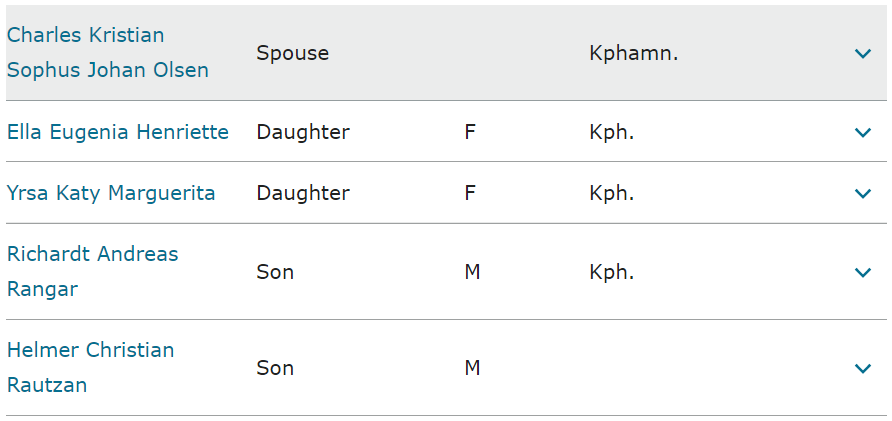Click Son in Richardt Andreas Rangar's row
The height and width of the screenshot is (421, 892).
pyautogui.click(x=275, y=272)
